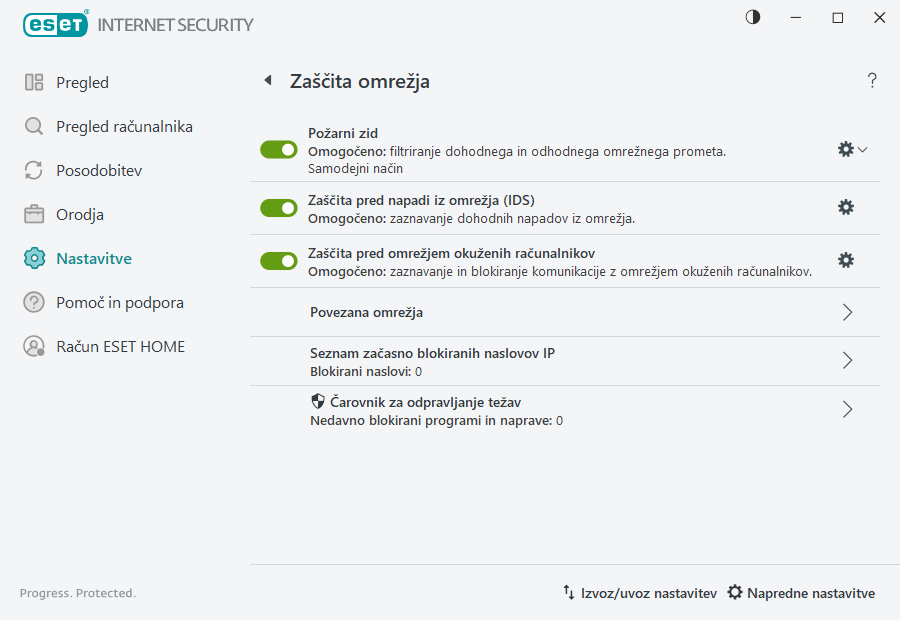Screen dimensions: 900x620
Task: Open botnet protection settings gear
Action: pyautogui.click(x=846, y=260)
